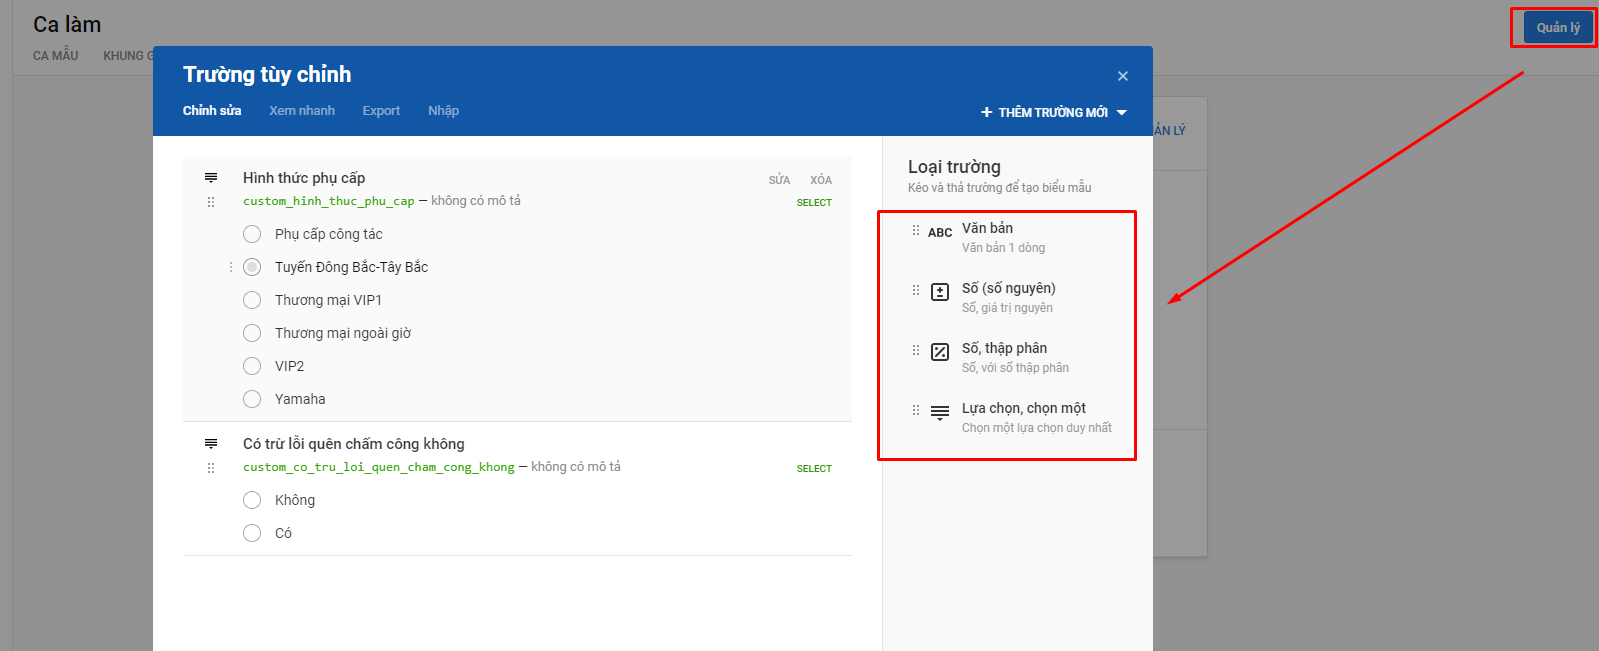Click the Quản lý button

click(x=1558, y=28)
